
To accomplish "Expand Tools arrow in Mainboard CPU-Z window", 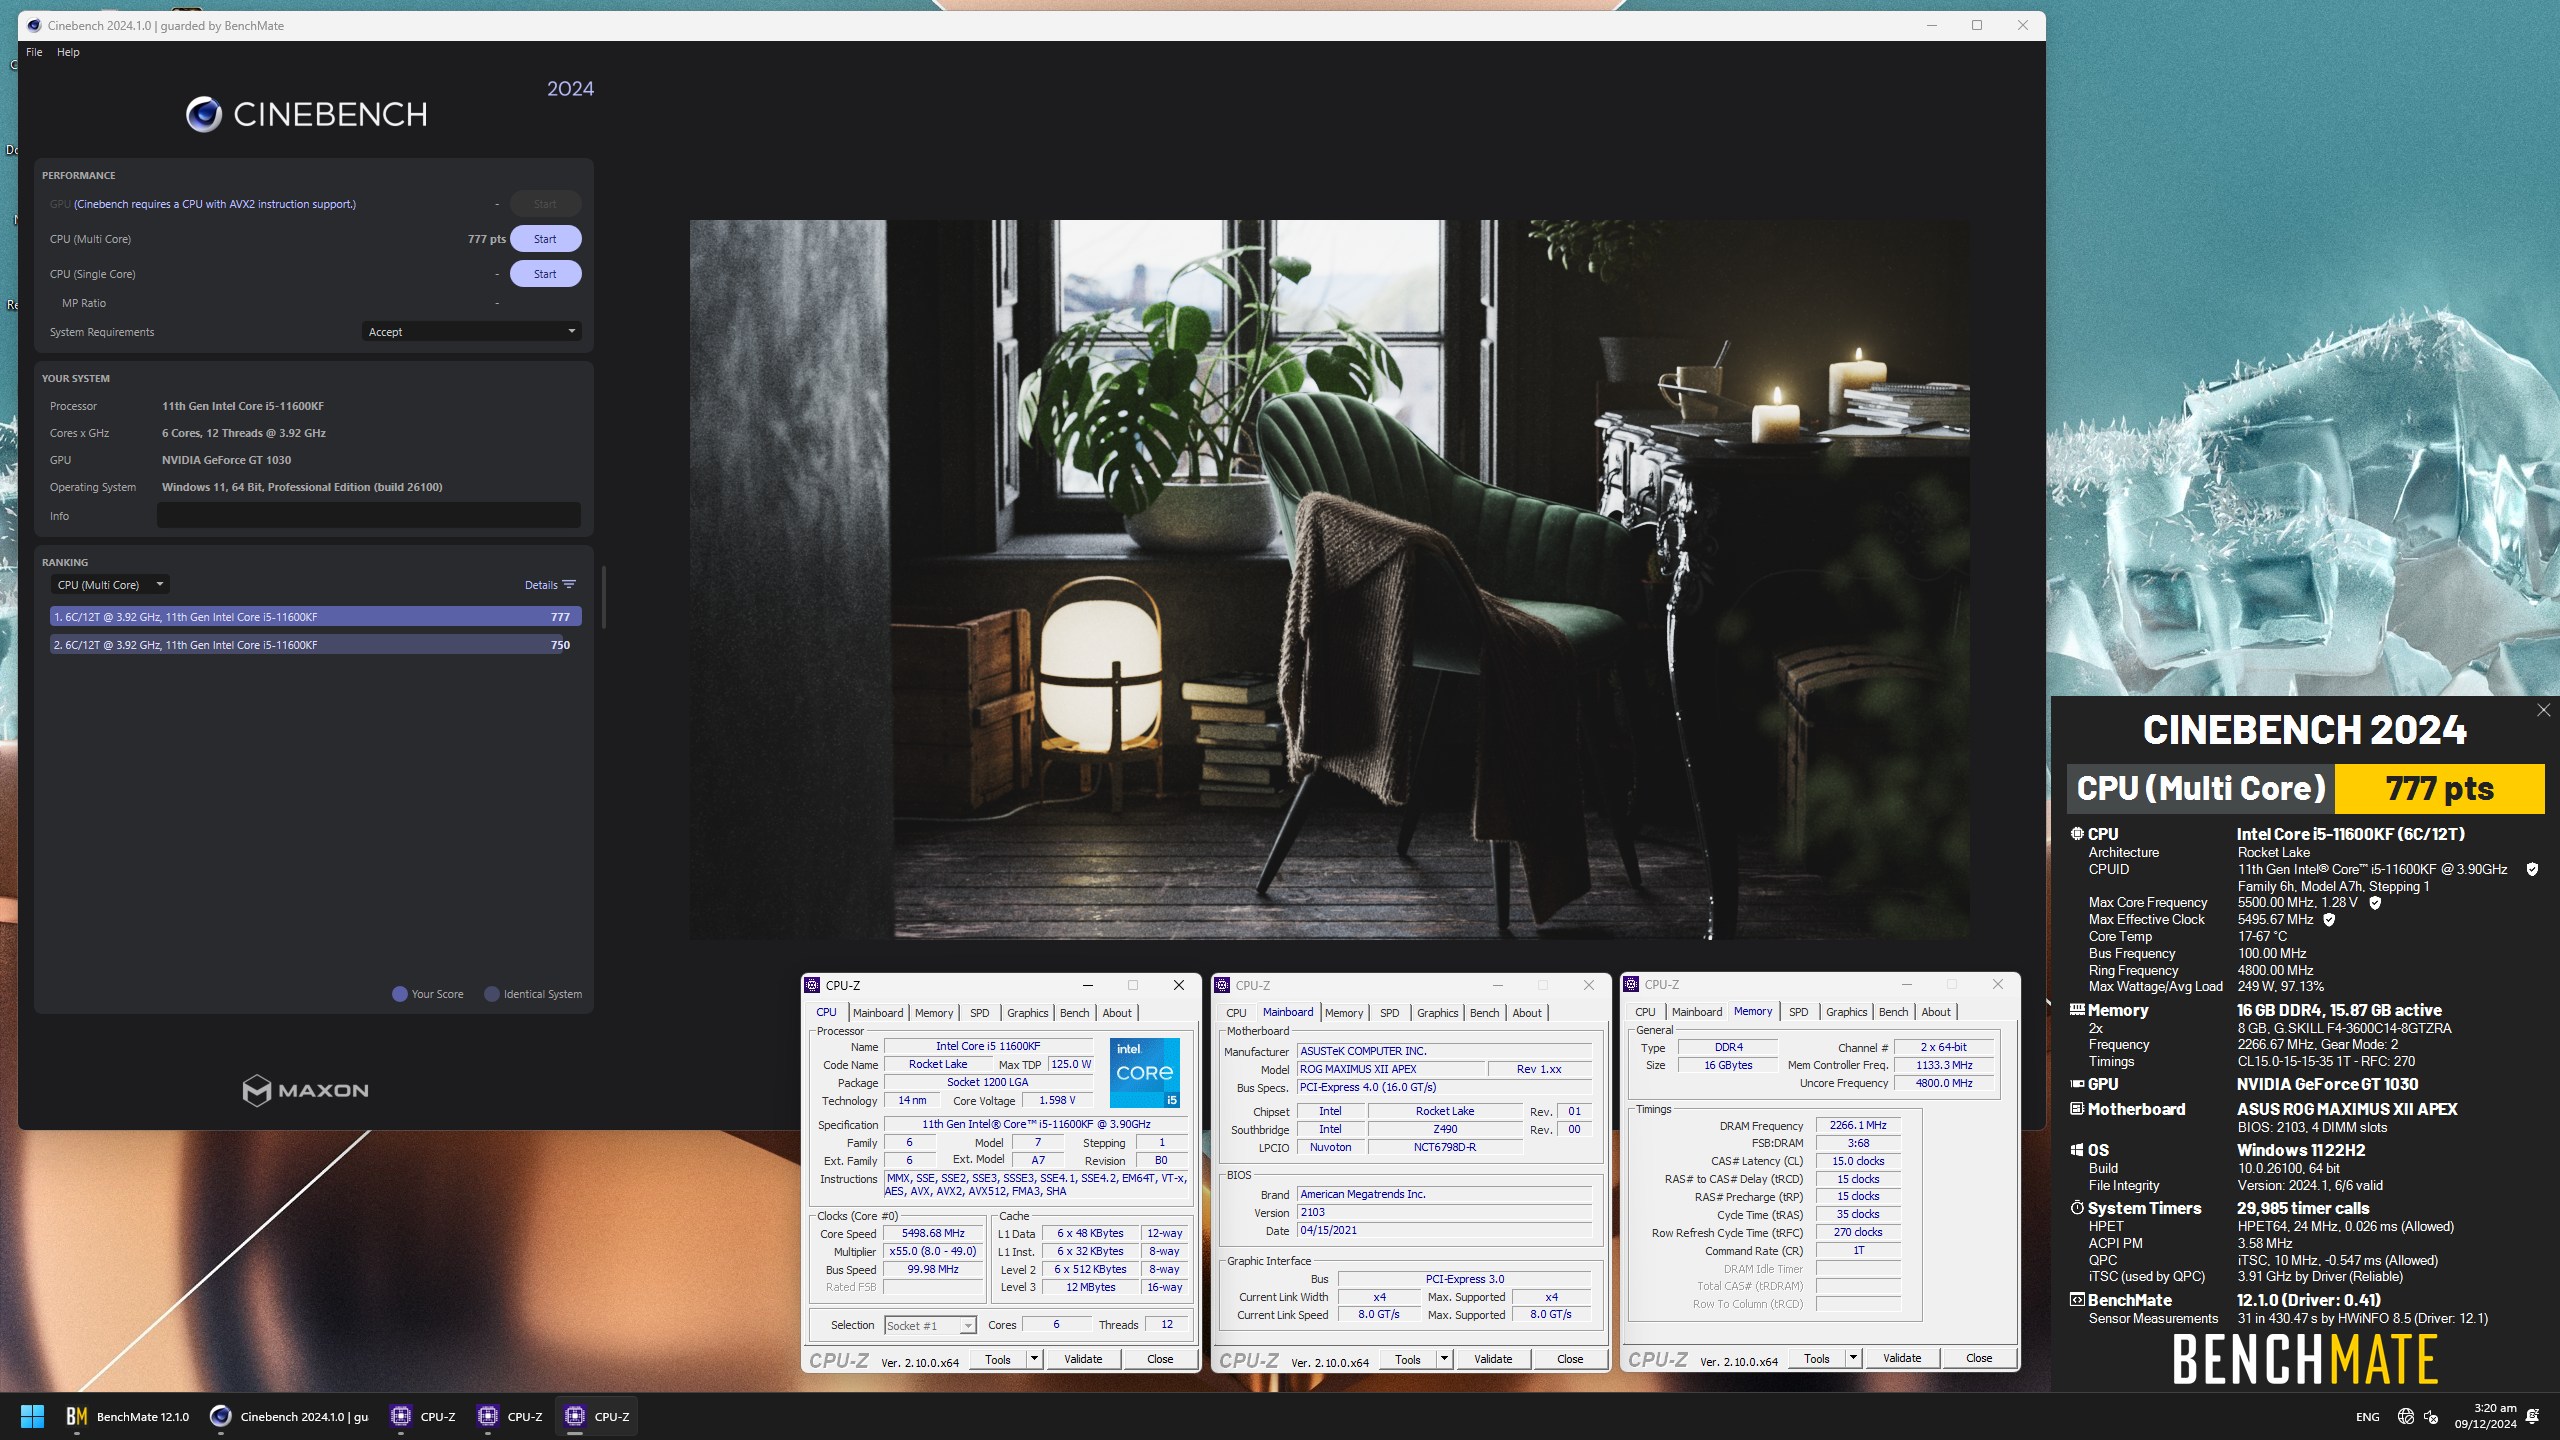I will 1444,1359.
